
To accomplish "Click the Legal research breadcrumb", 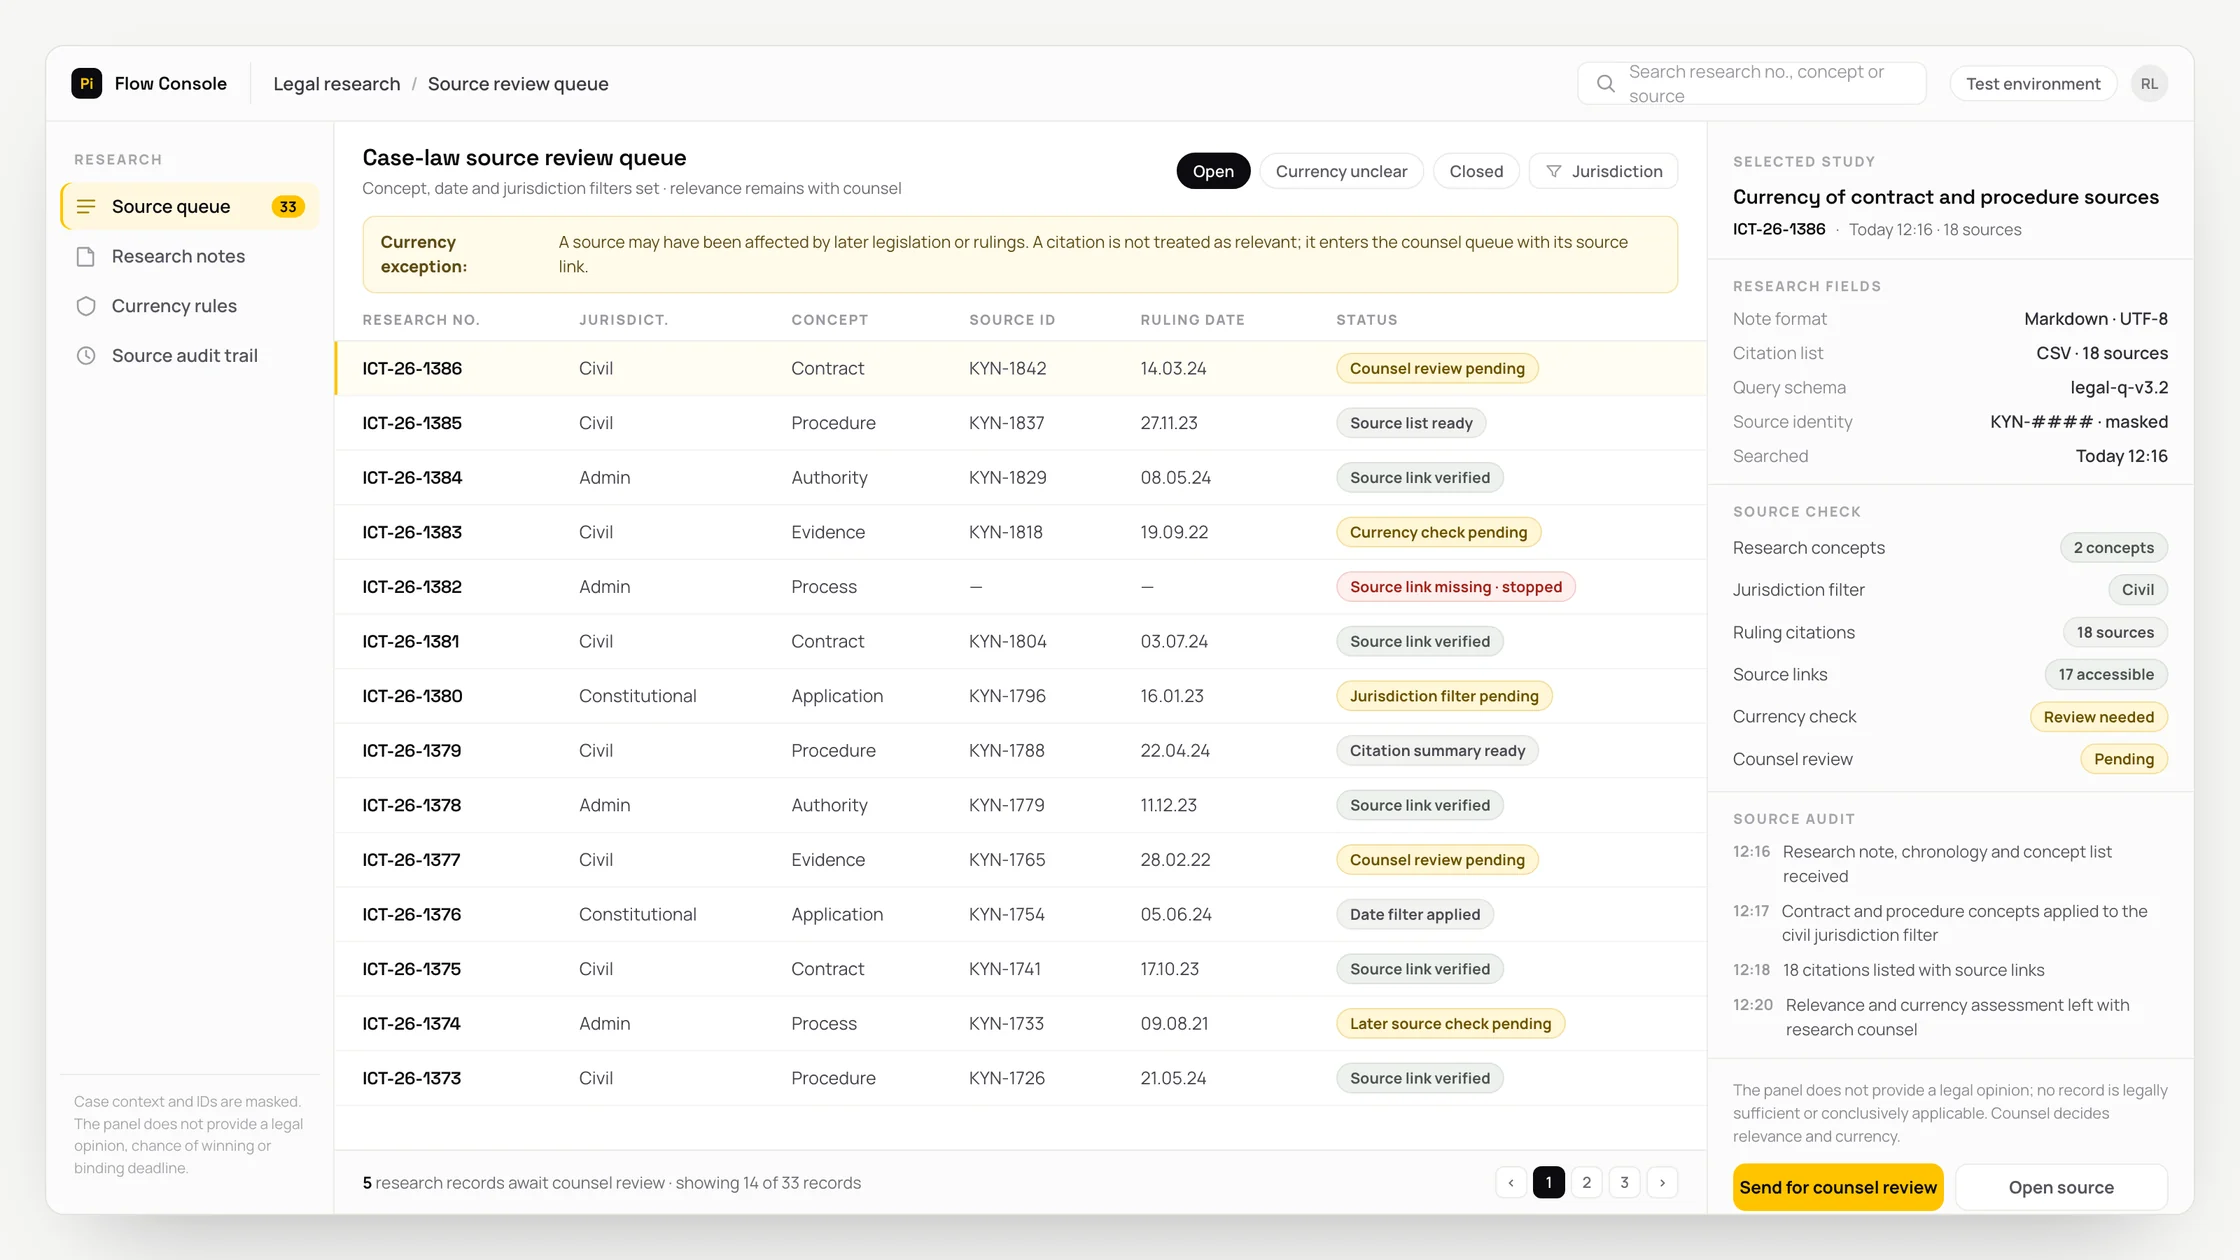I will 337,84.
